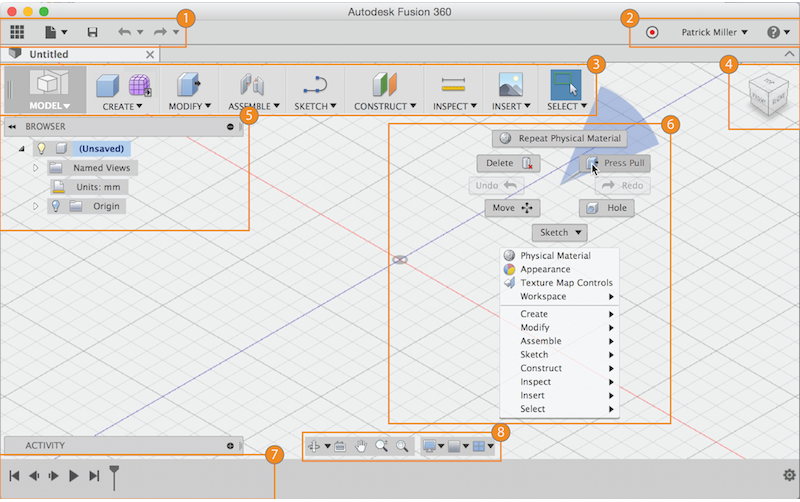The image size is (800, 502).
Task: Click the Select window selection icon
Action: coord(566,85)
